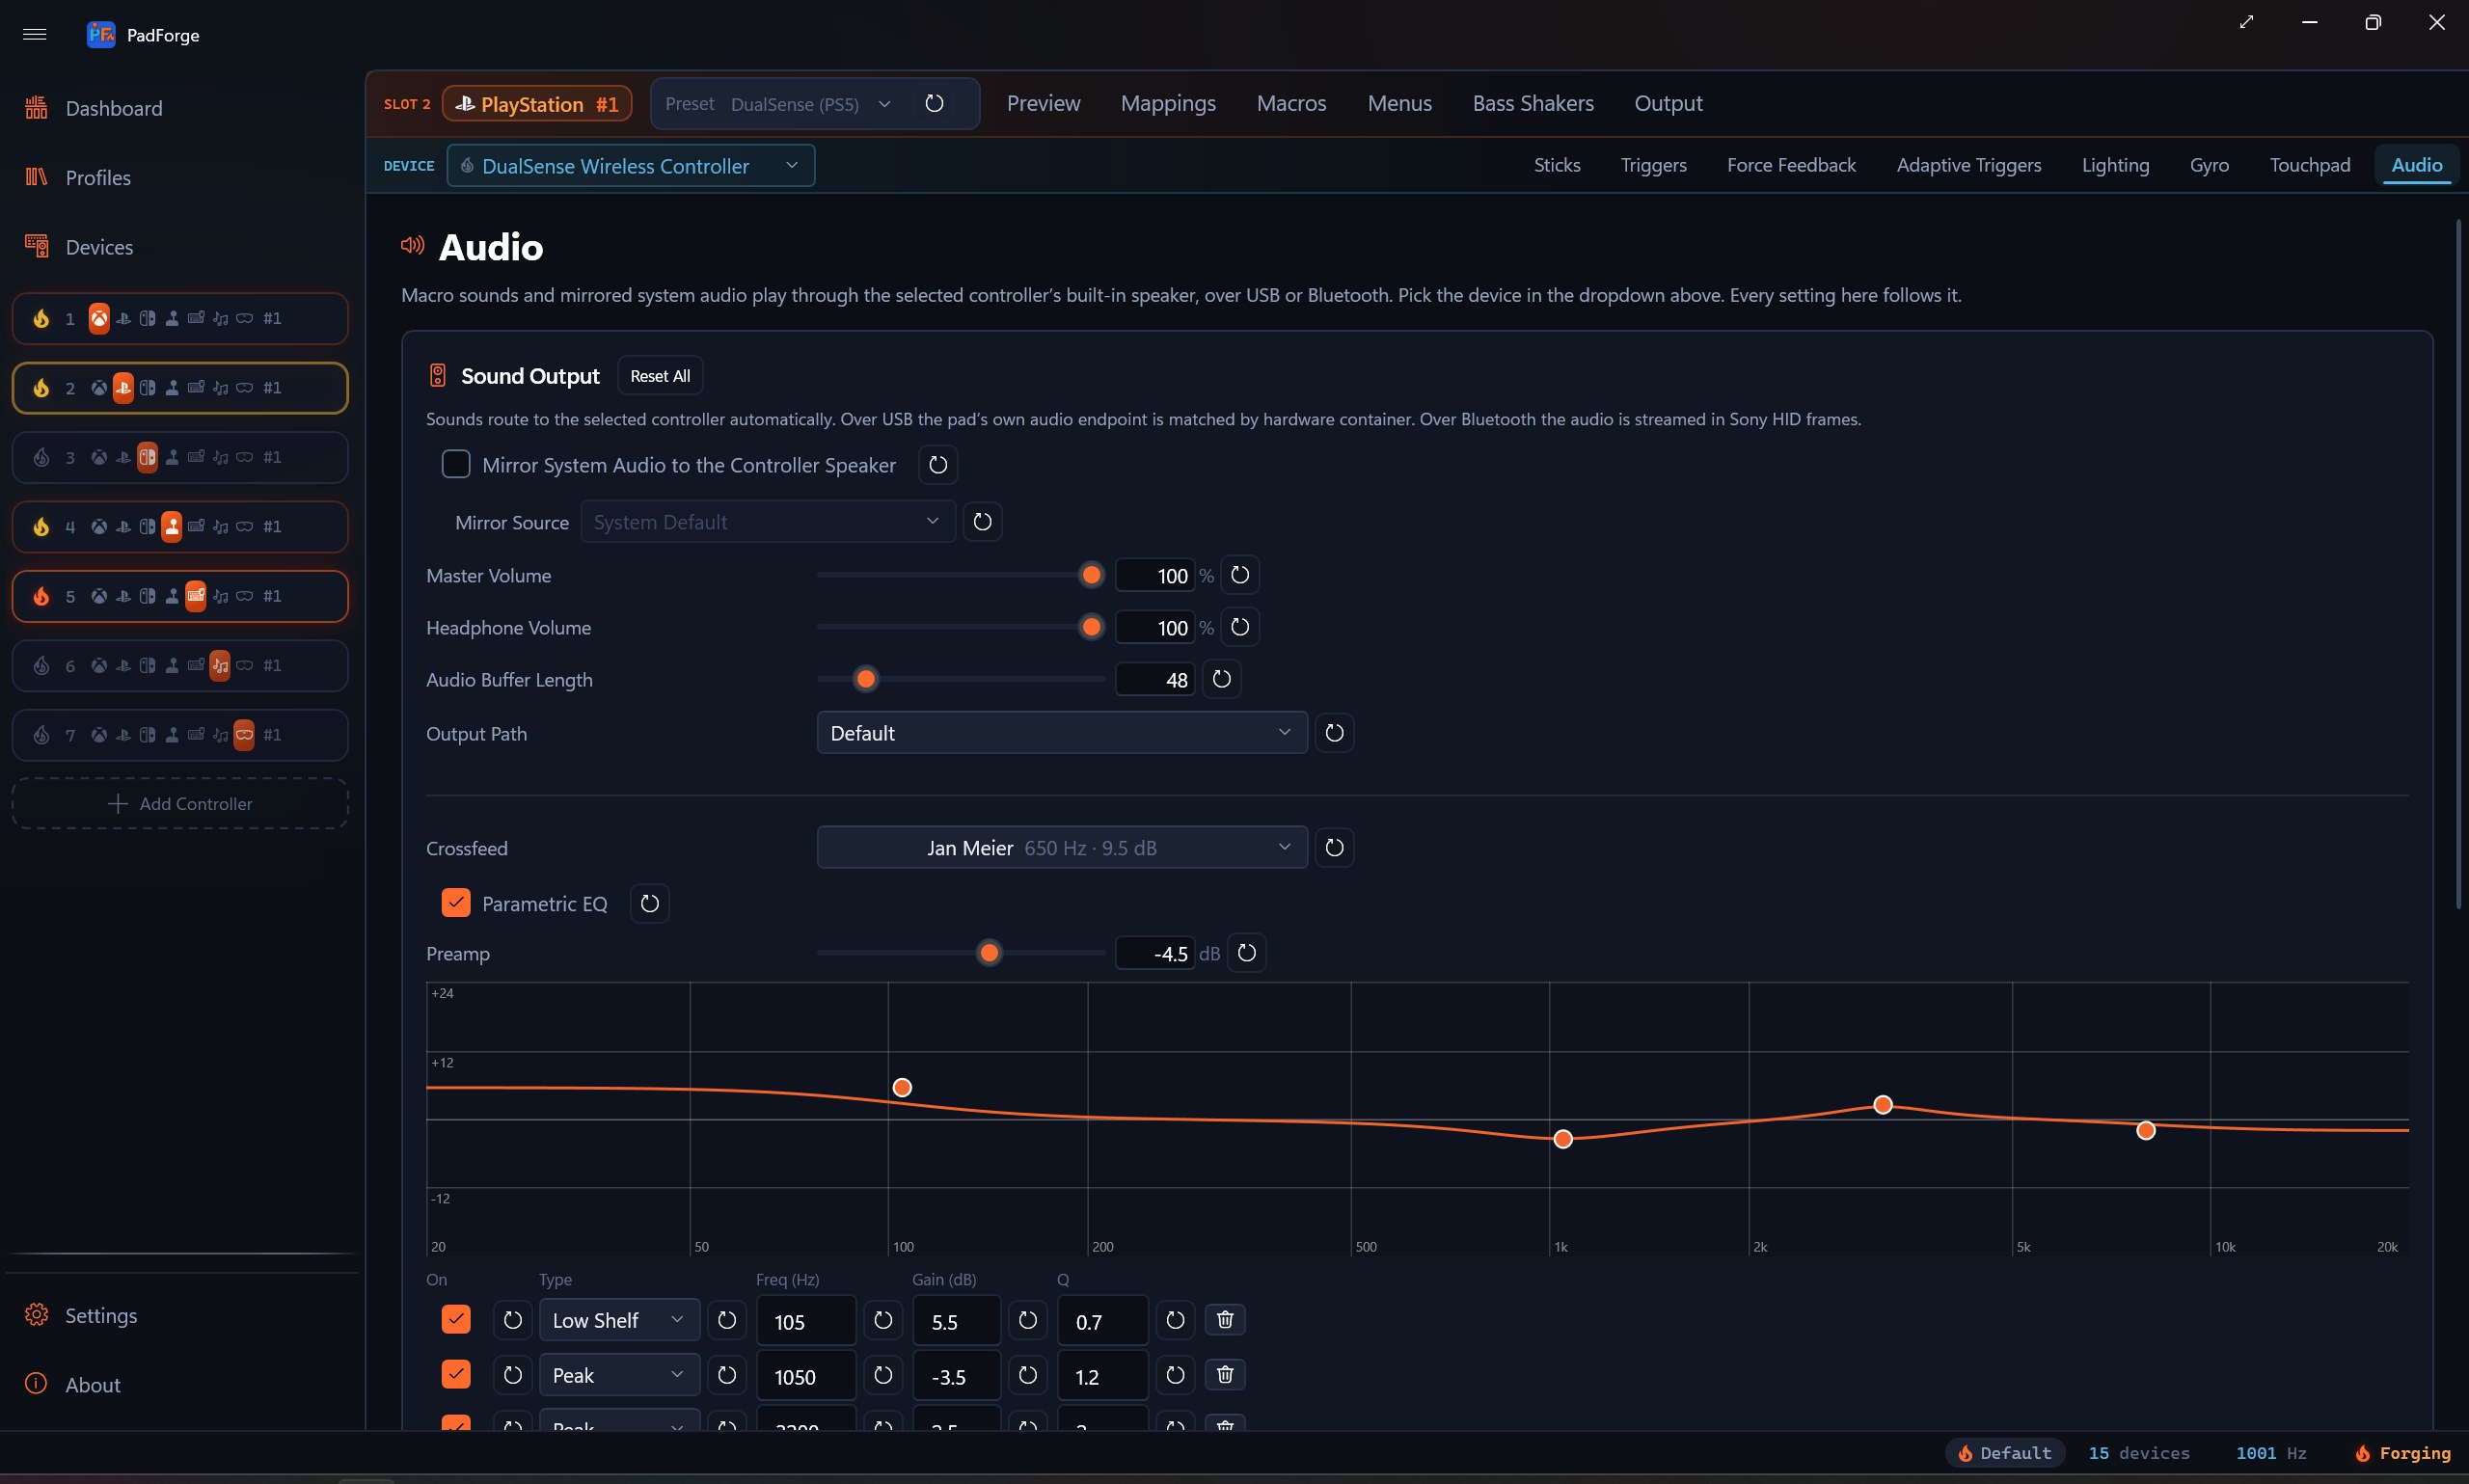Reset the Crossfeed setting
Screen dimensions: 2469x1484
point(1334,848)
